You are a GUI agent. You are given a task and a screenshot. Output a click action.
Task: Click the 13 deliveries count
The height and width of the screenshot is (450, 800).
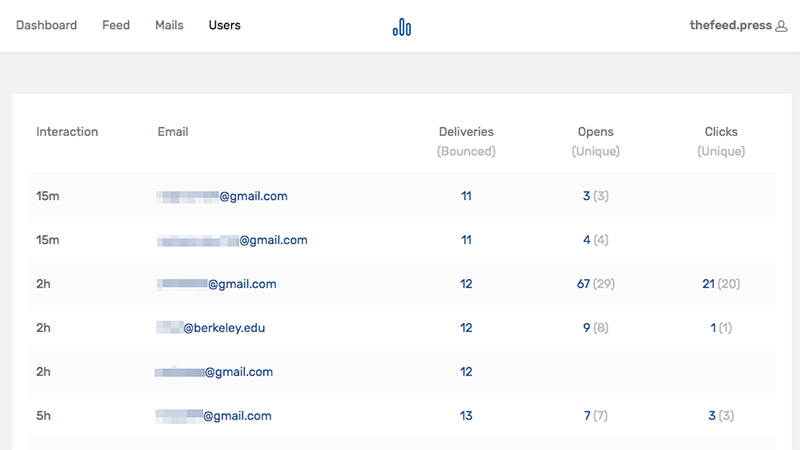[466, 416]
